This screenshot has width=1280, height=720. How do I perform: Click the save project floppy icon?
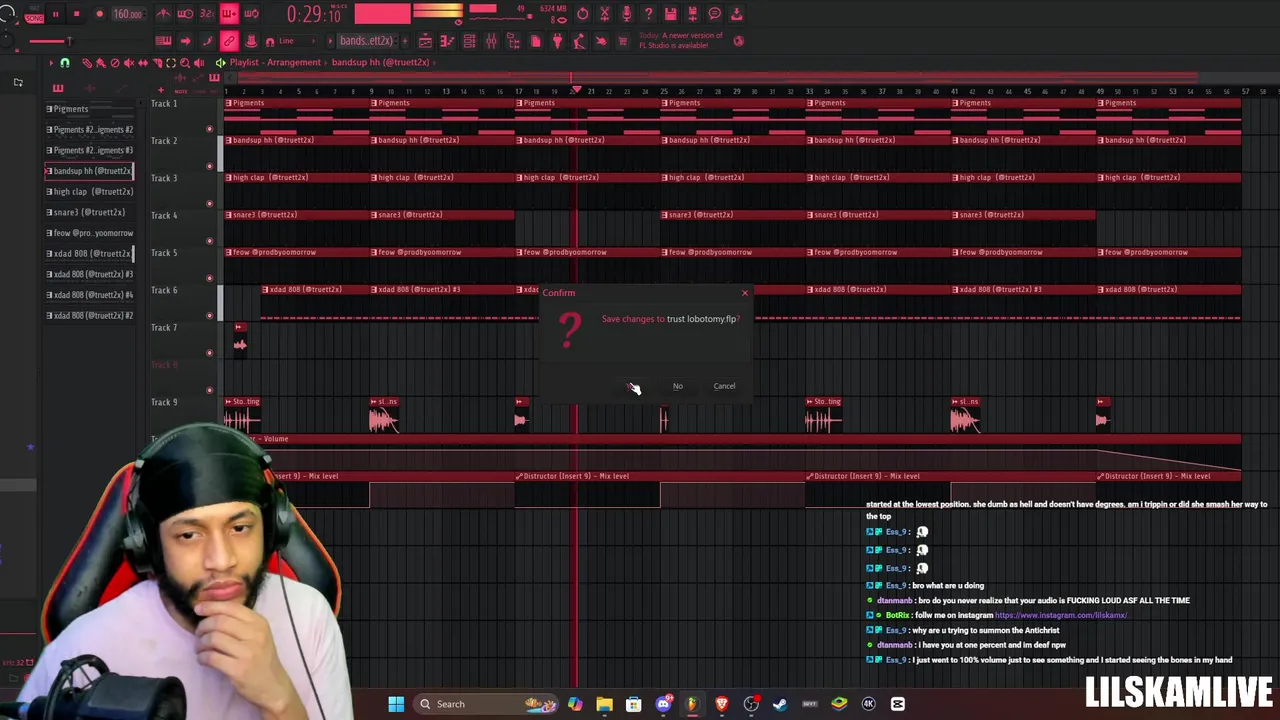click(671, 14)
